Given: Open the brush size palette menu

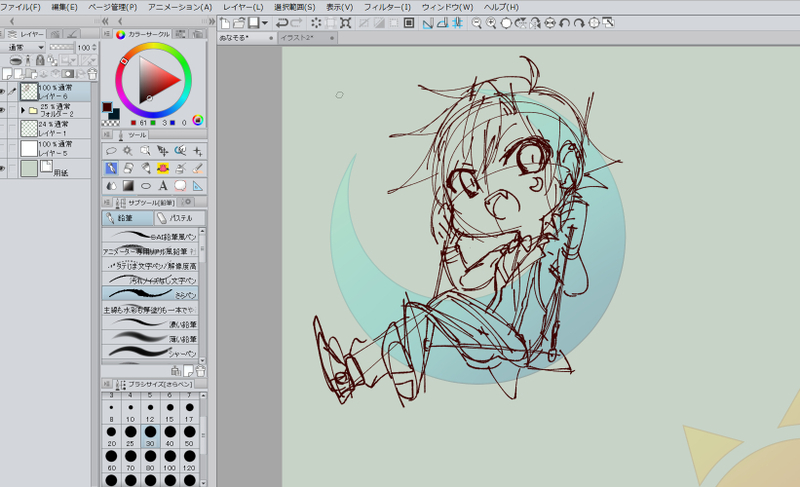Looking at the screenshot, I should pyautogui.click(x=107, y=384).
